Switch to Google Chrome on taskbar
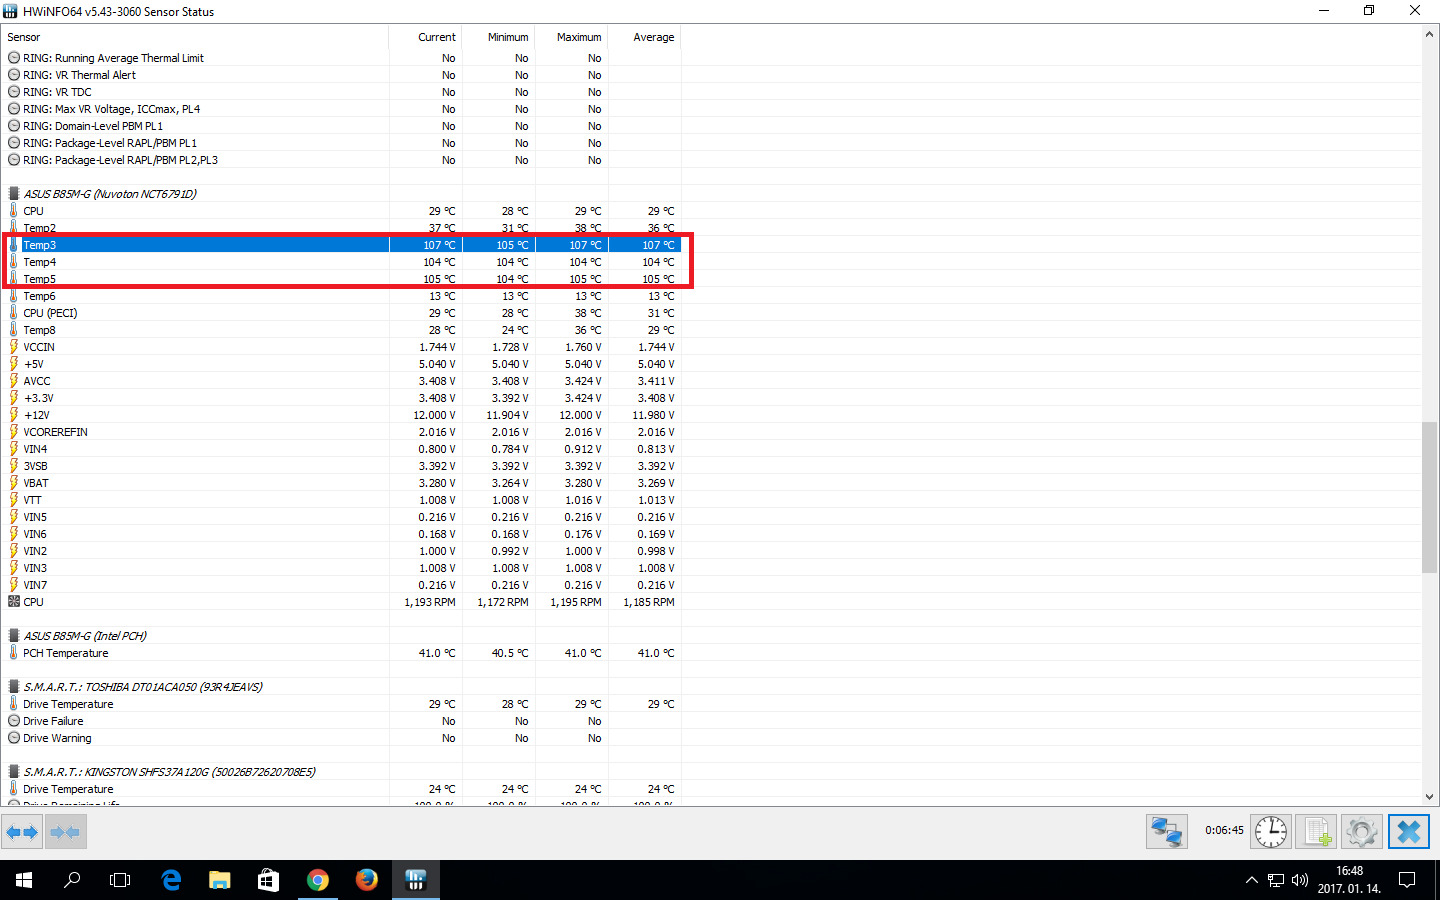This screenshot has height=900, width=1440. 318,880
